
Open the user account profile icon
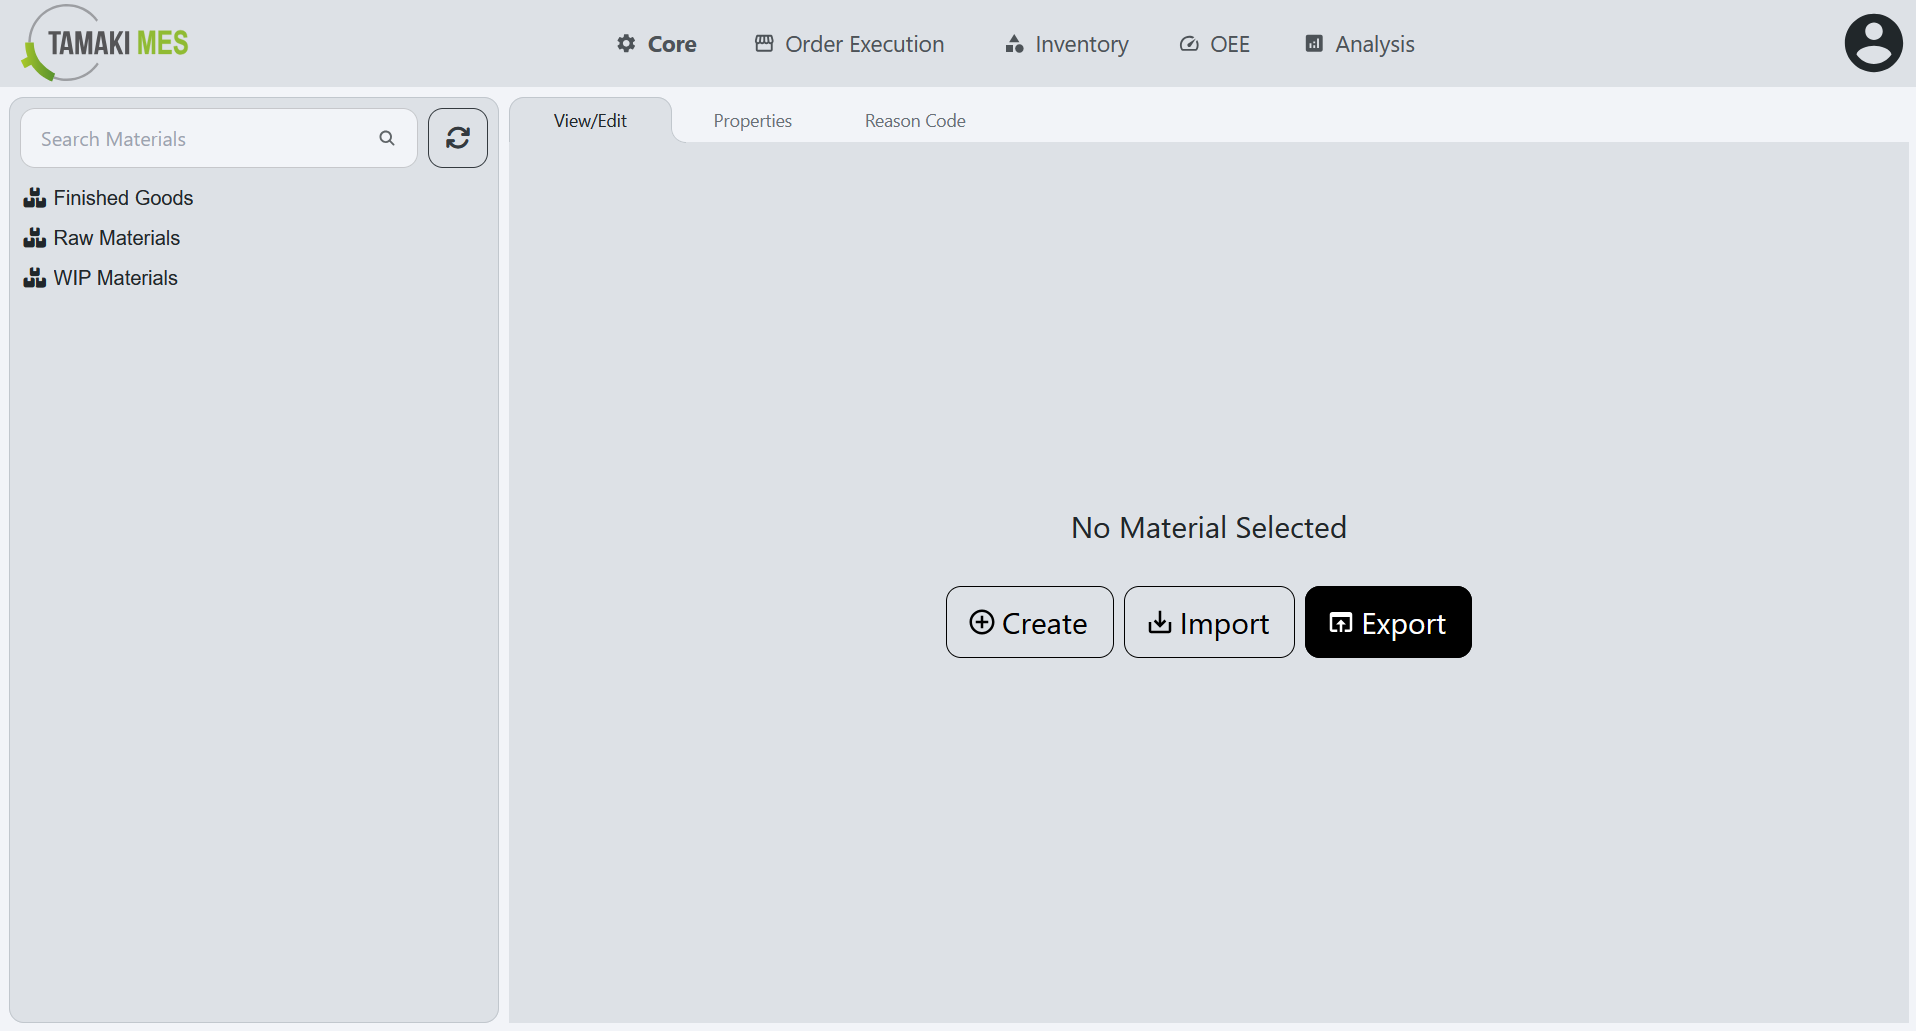(1872, 42)
